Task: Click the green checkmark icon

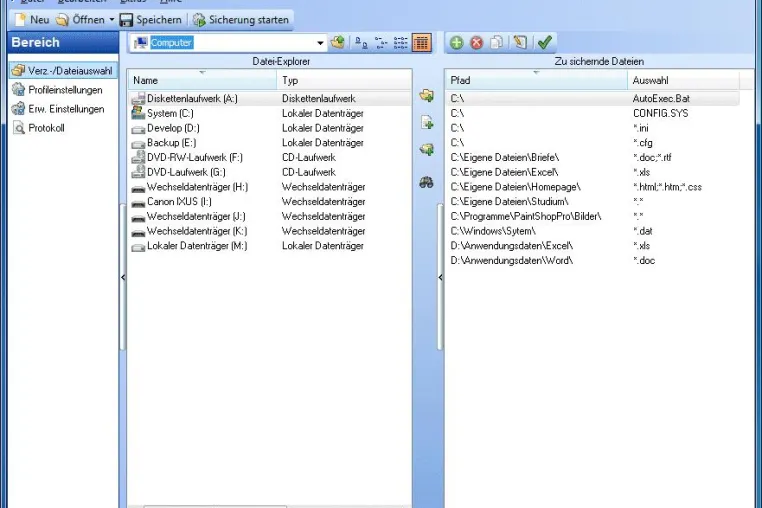Action: point(545,43)
